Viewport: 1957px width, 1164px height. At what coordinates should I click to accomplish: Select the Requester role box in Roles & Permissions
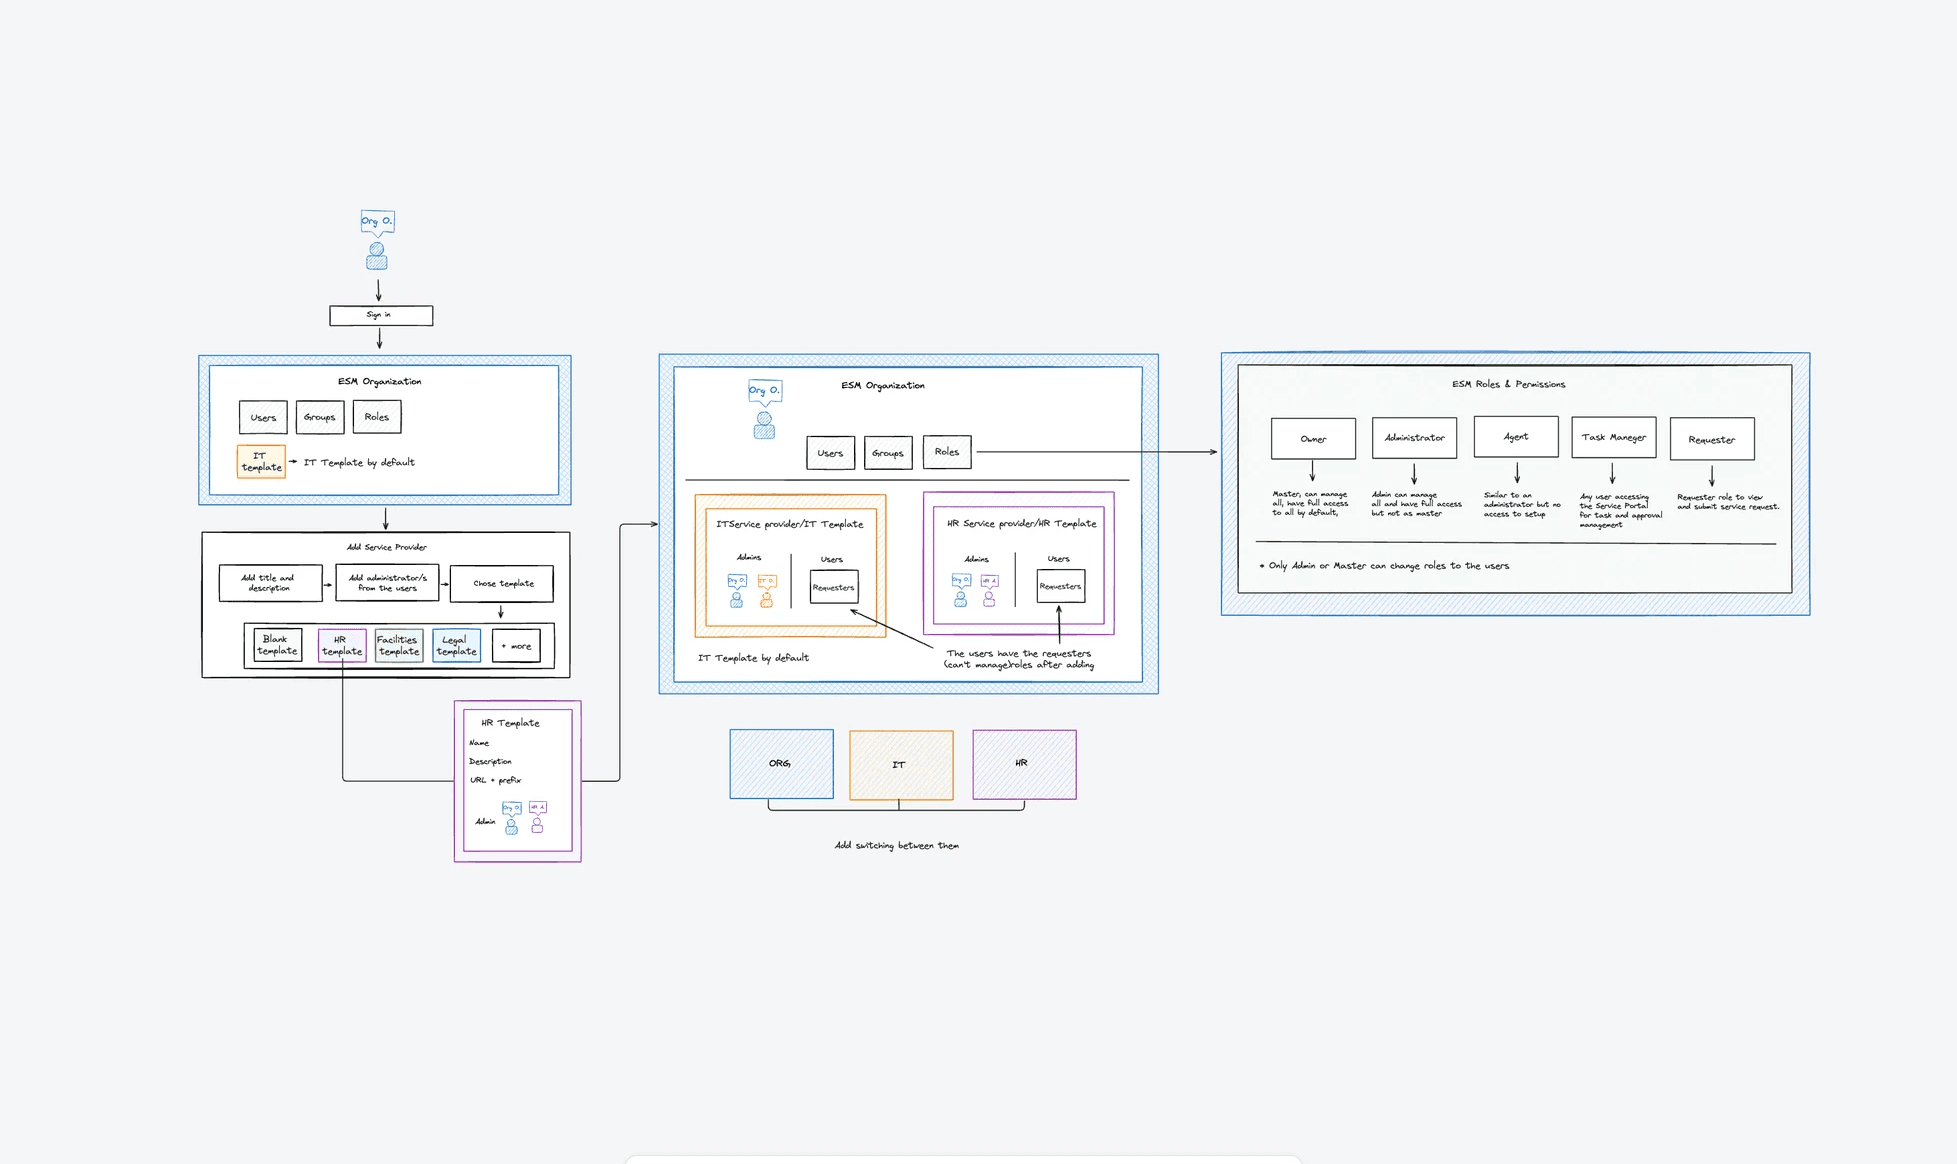click(1712, 439)
